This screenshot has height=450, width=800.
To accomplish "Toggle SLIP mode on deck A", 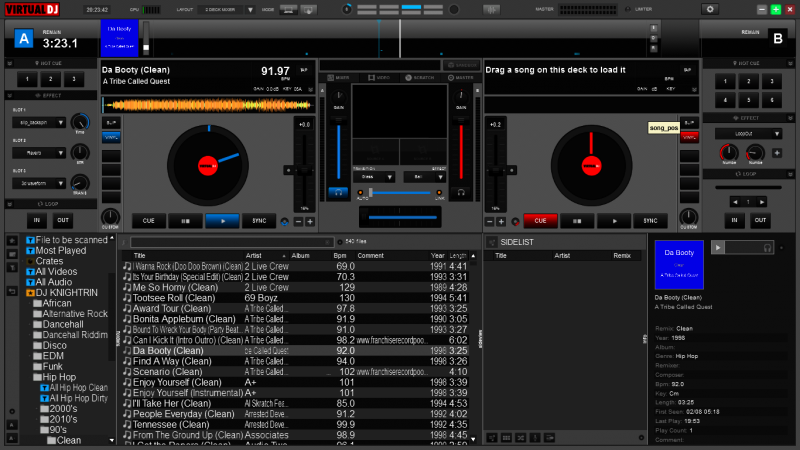I will pos(110,122).
